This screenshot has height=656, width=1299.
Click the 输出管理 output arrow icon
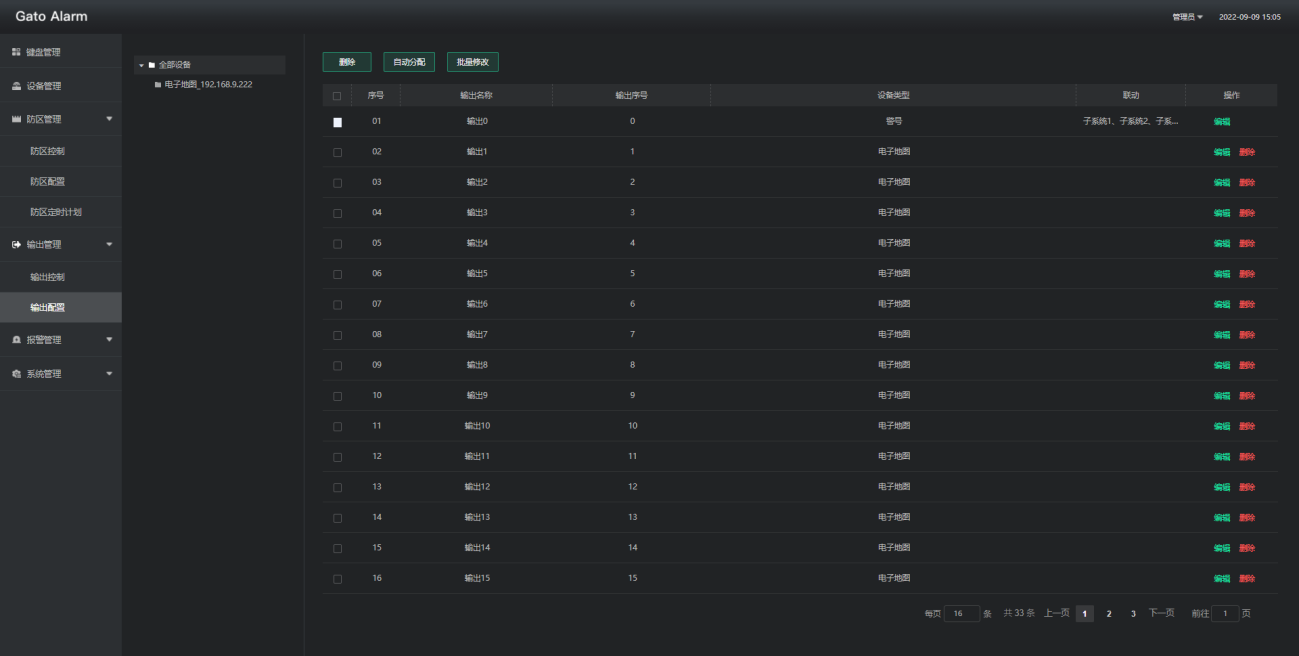click(16, 244)
